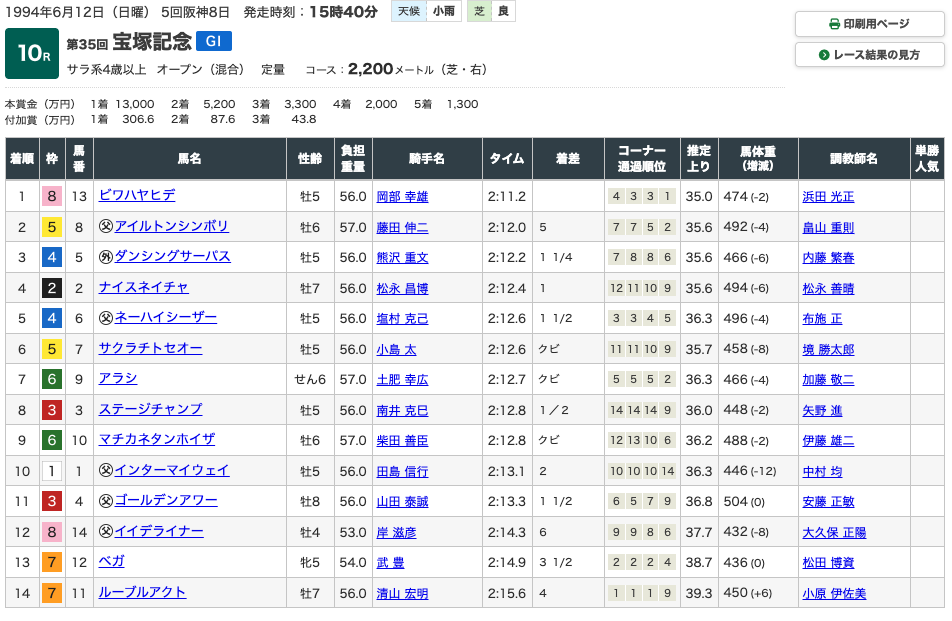Open horse link ナイスネイチャ
This screenshot has height=621, width=952.
(143, 288)
